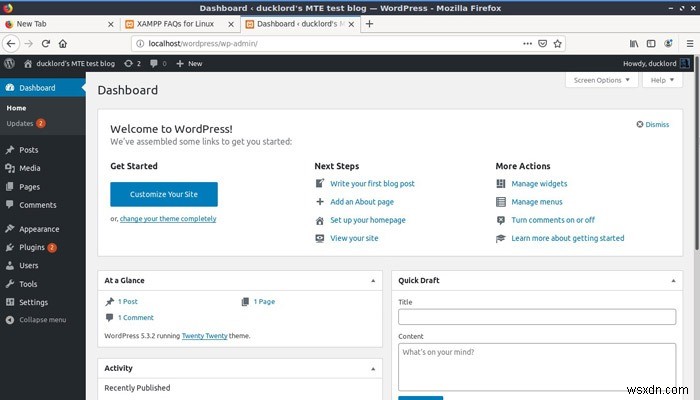Go to Firefox home page icon
This screenshot has height=400, width=700.
point(62,43)
